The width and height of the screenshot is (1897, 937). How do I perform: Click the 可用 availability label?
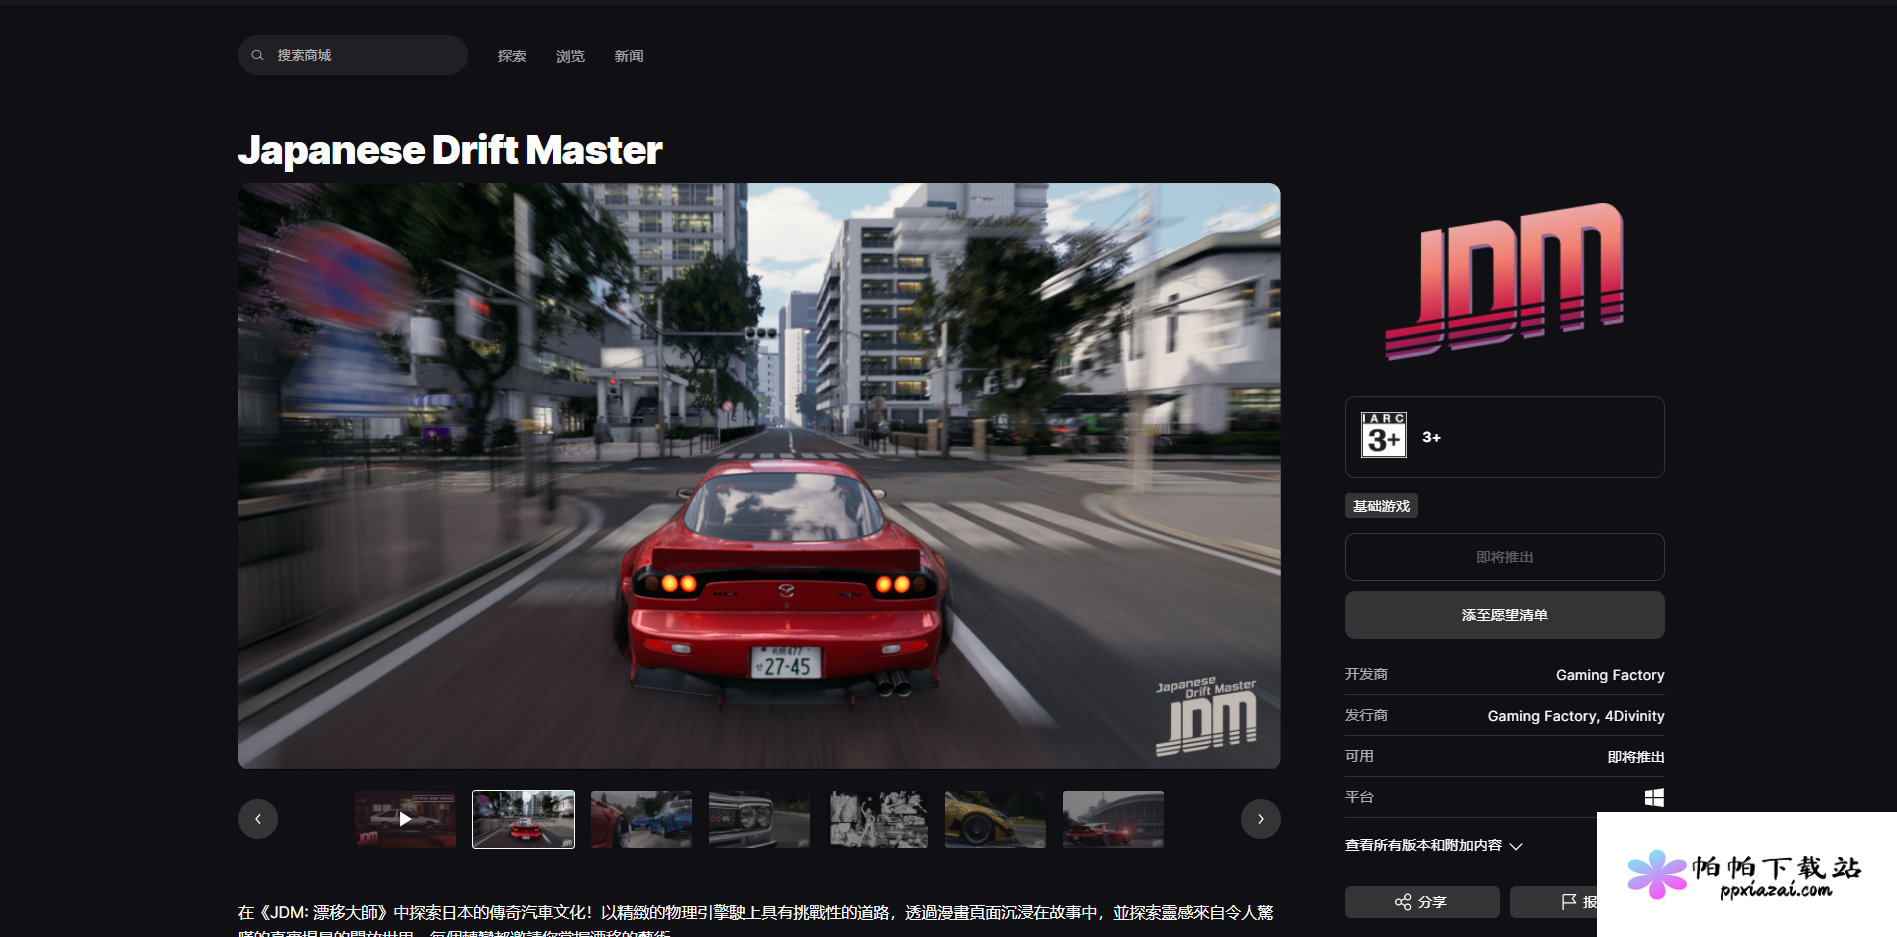click(x=1359, y=756)
